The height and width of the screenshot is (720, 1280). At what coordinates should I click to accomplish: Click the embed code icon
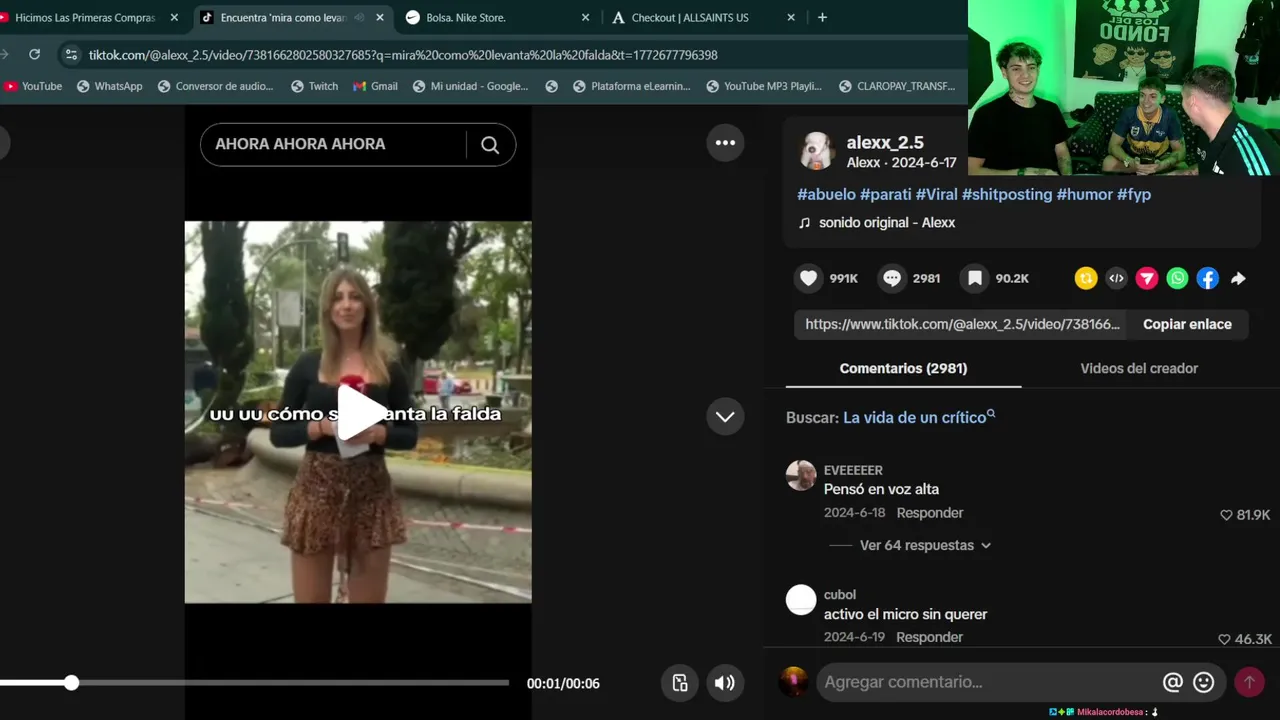[1116, 279]
